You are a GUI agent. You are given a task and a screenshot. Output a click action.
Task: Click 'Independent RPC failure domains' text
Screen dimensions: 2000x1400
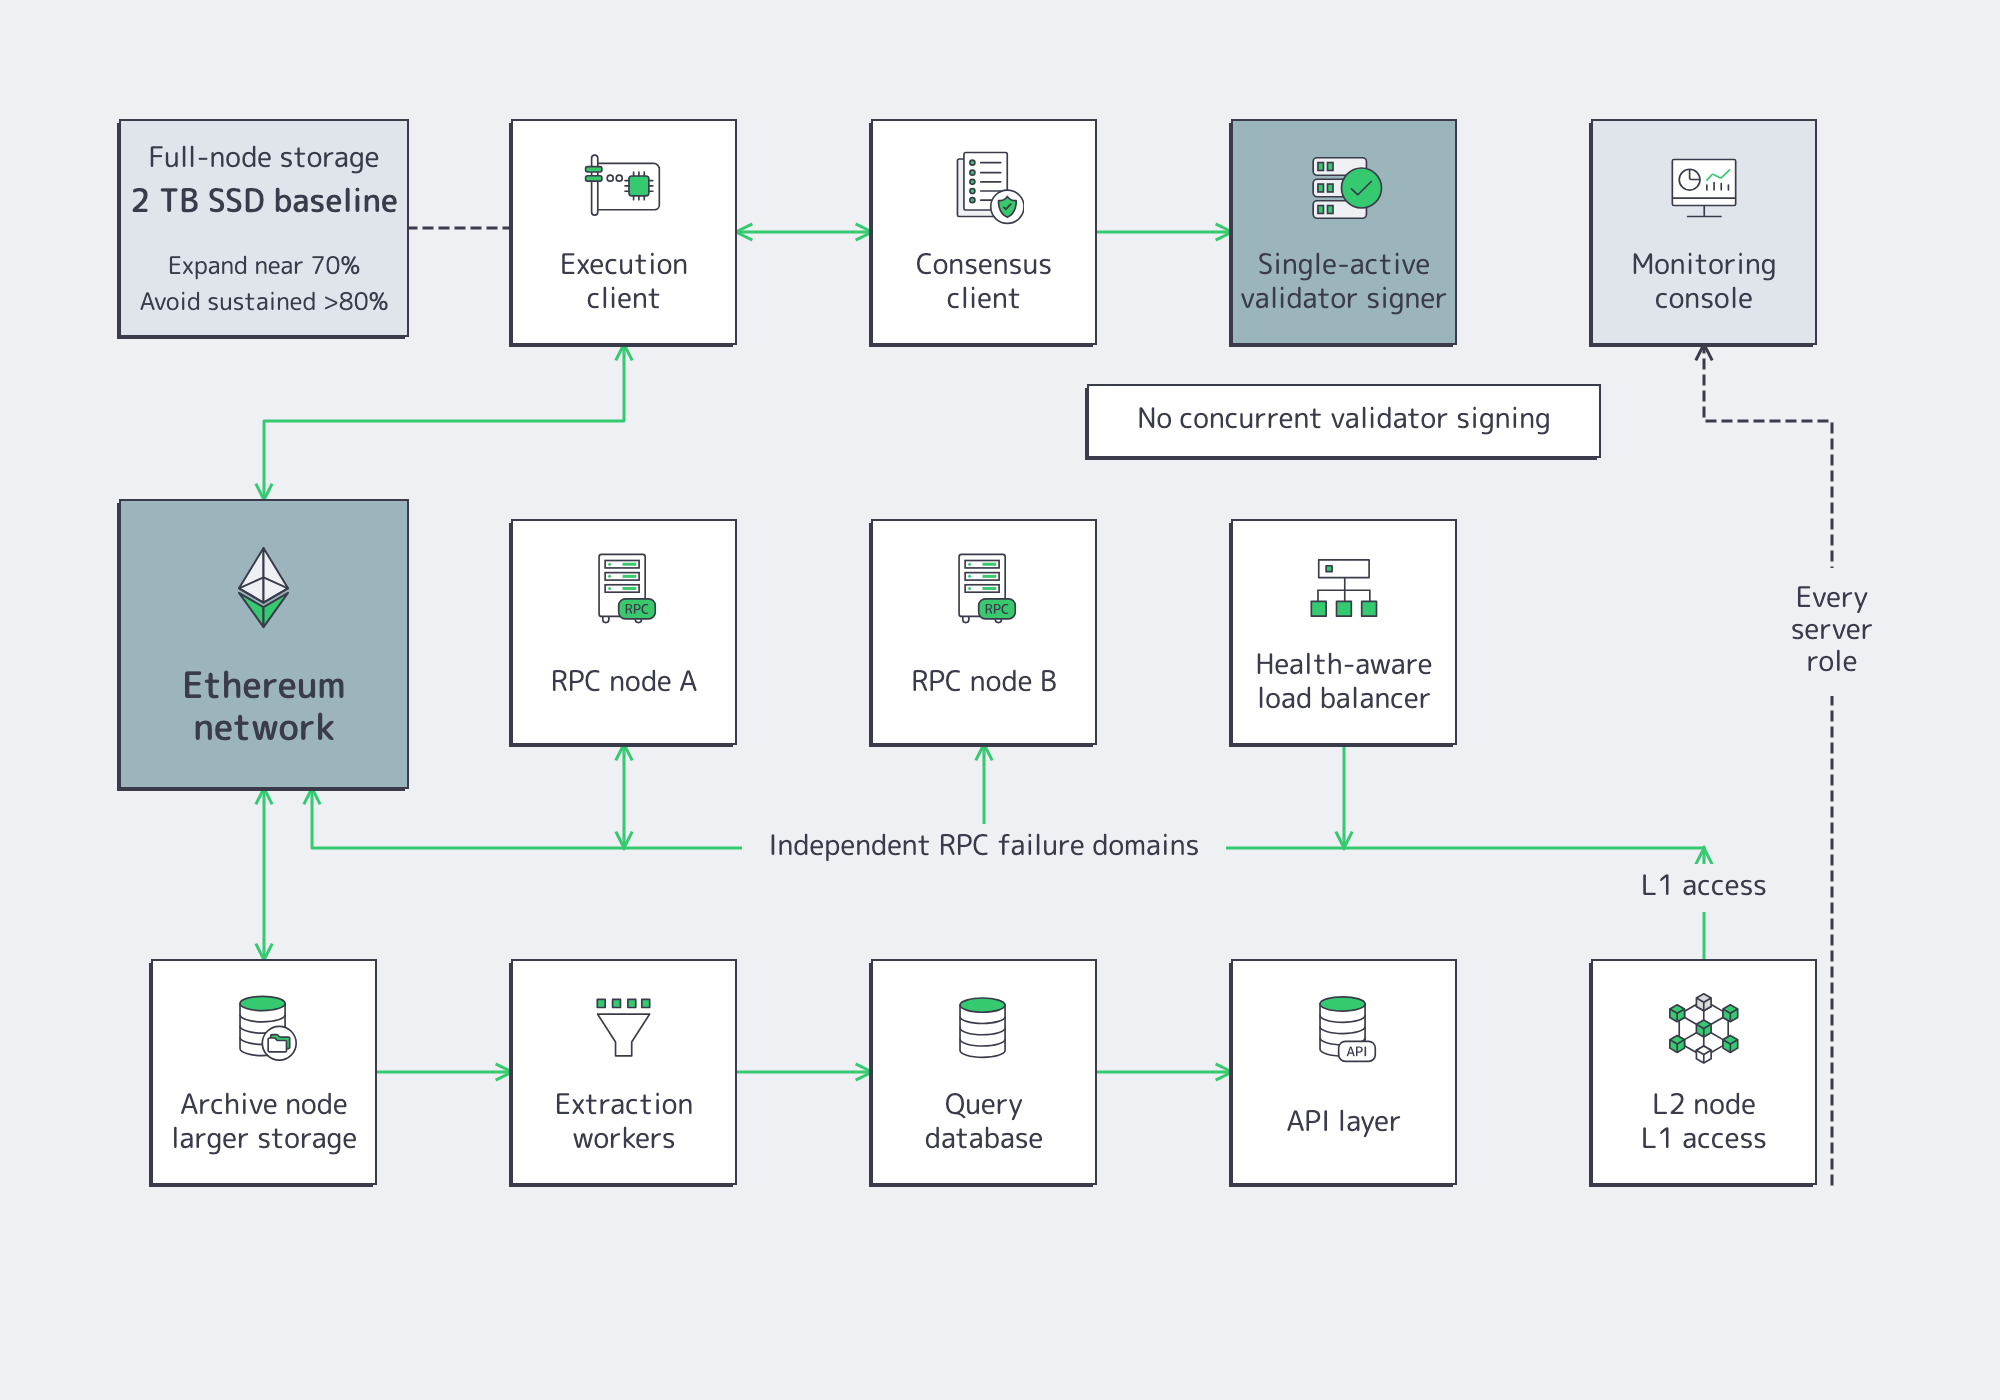(984, 846)
